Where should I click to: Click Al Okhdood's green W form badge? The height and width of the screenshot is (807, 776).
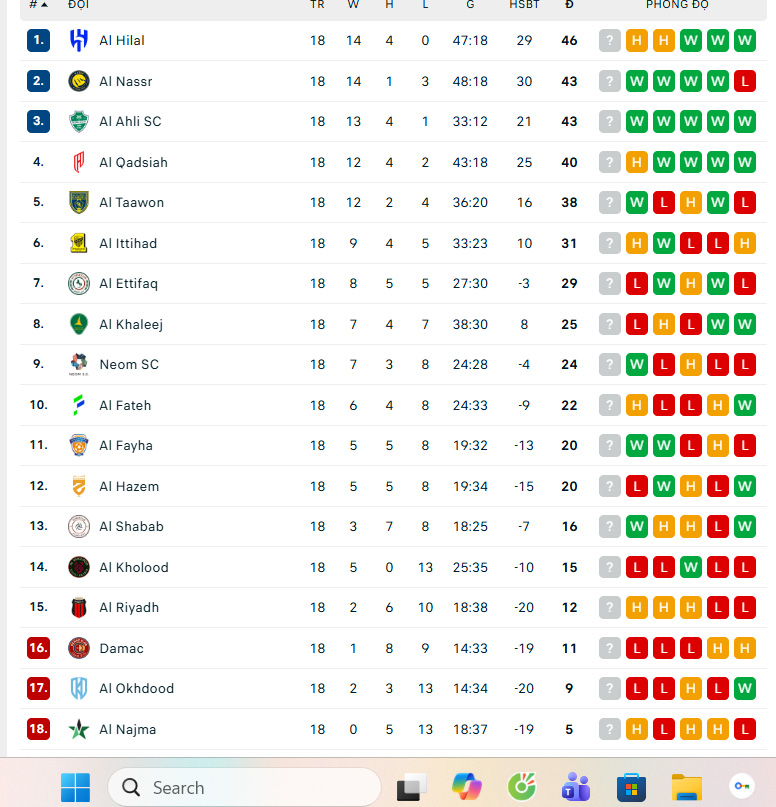tap(744, 688)
